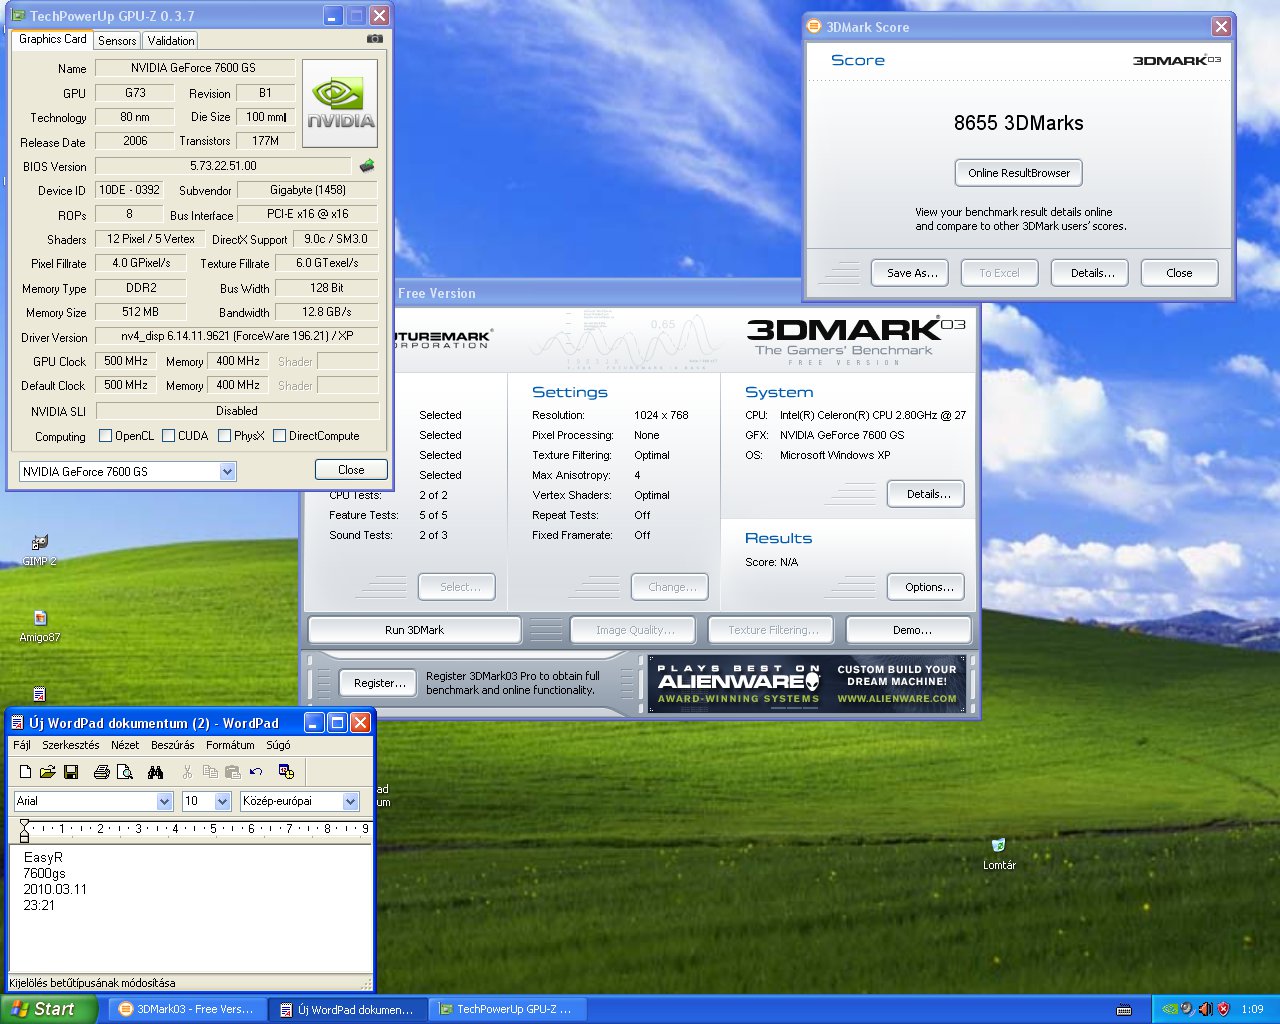The width and height of the screenshot is (1280, 1024).
Task: Open the GPU selection dropdown in GPU-Z
Action: click(227, 471)
